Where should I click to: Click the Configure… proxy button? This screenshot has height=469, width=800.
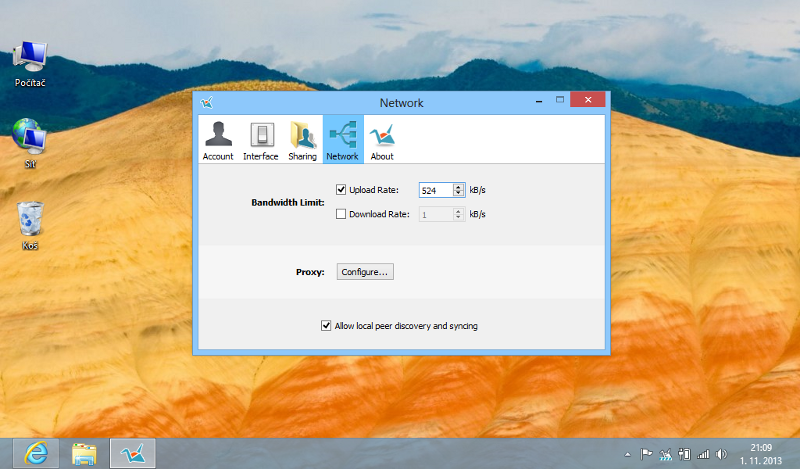coord(365,272)
